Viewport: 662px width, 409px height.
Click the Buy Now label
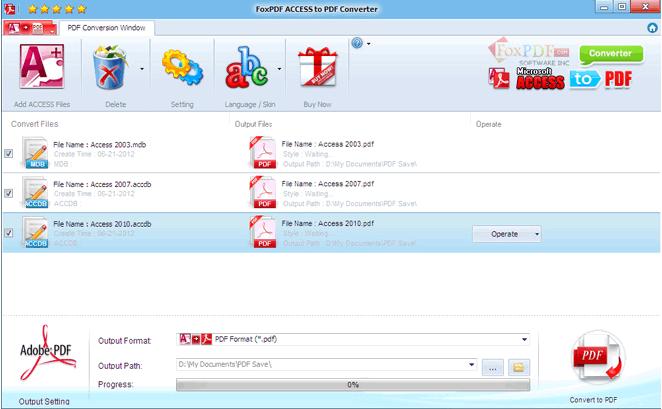317,104
